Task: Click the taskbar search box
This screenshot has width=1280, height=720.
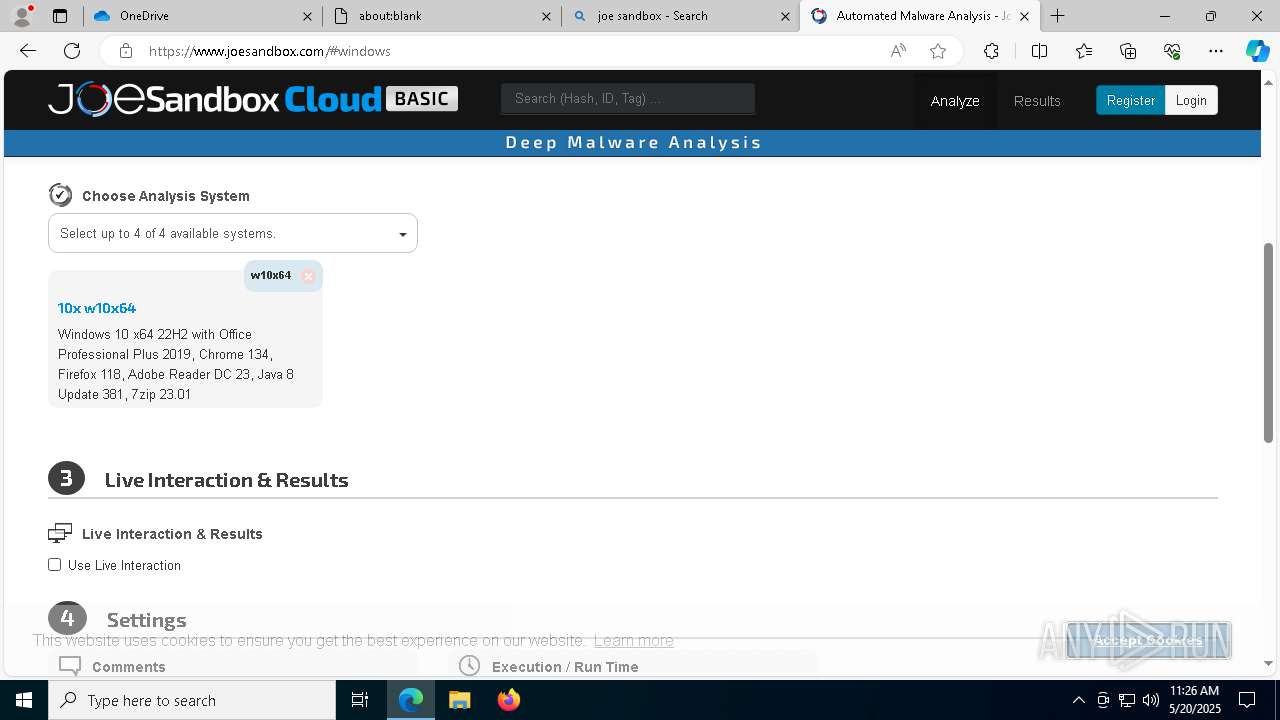Action: [192, 700]
